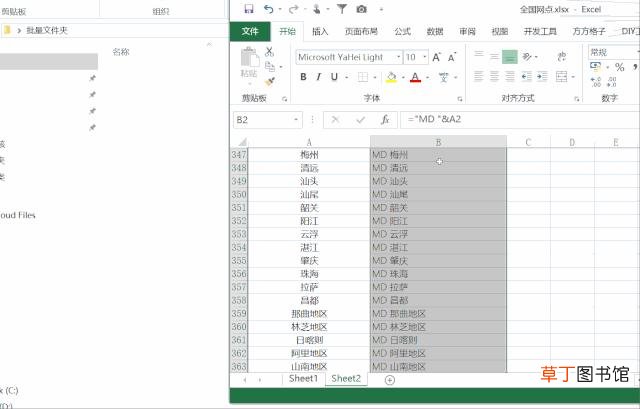Viewport: 640px width, 409px height.
Task: Click cell with MD 拉萨
Action: [x=438, y=287]
